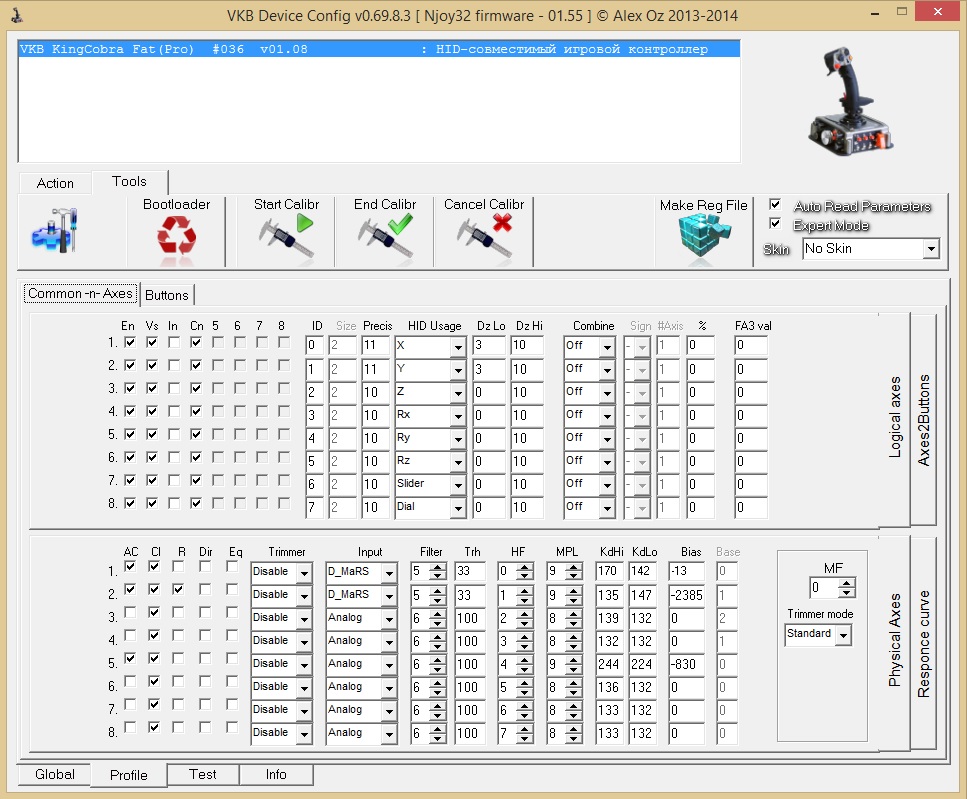
Task: Click the tools wrench icon under Action tab
Action: 55,231
